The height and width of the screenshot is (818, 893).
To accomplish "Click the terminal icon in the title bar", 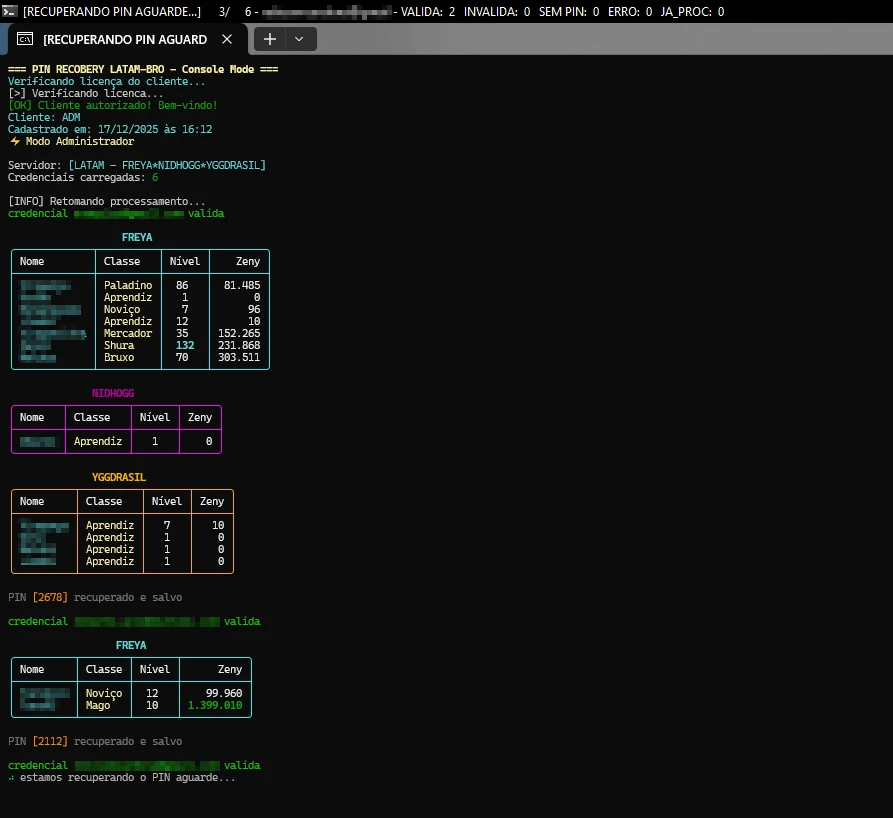I will (10, 11).
